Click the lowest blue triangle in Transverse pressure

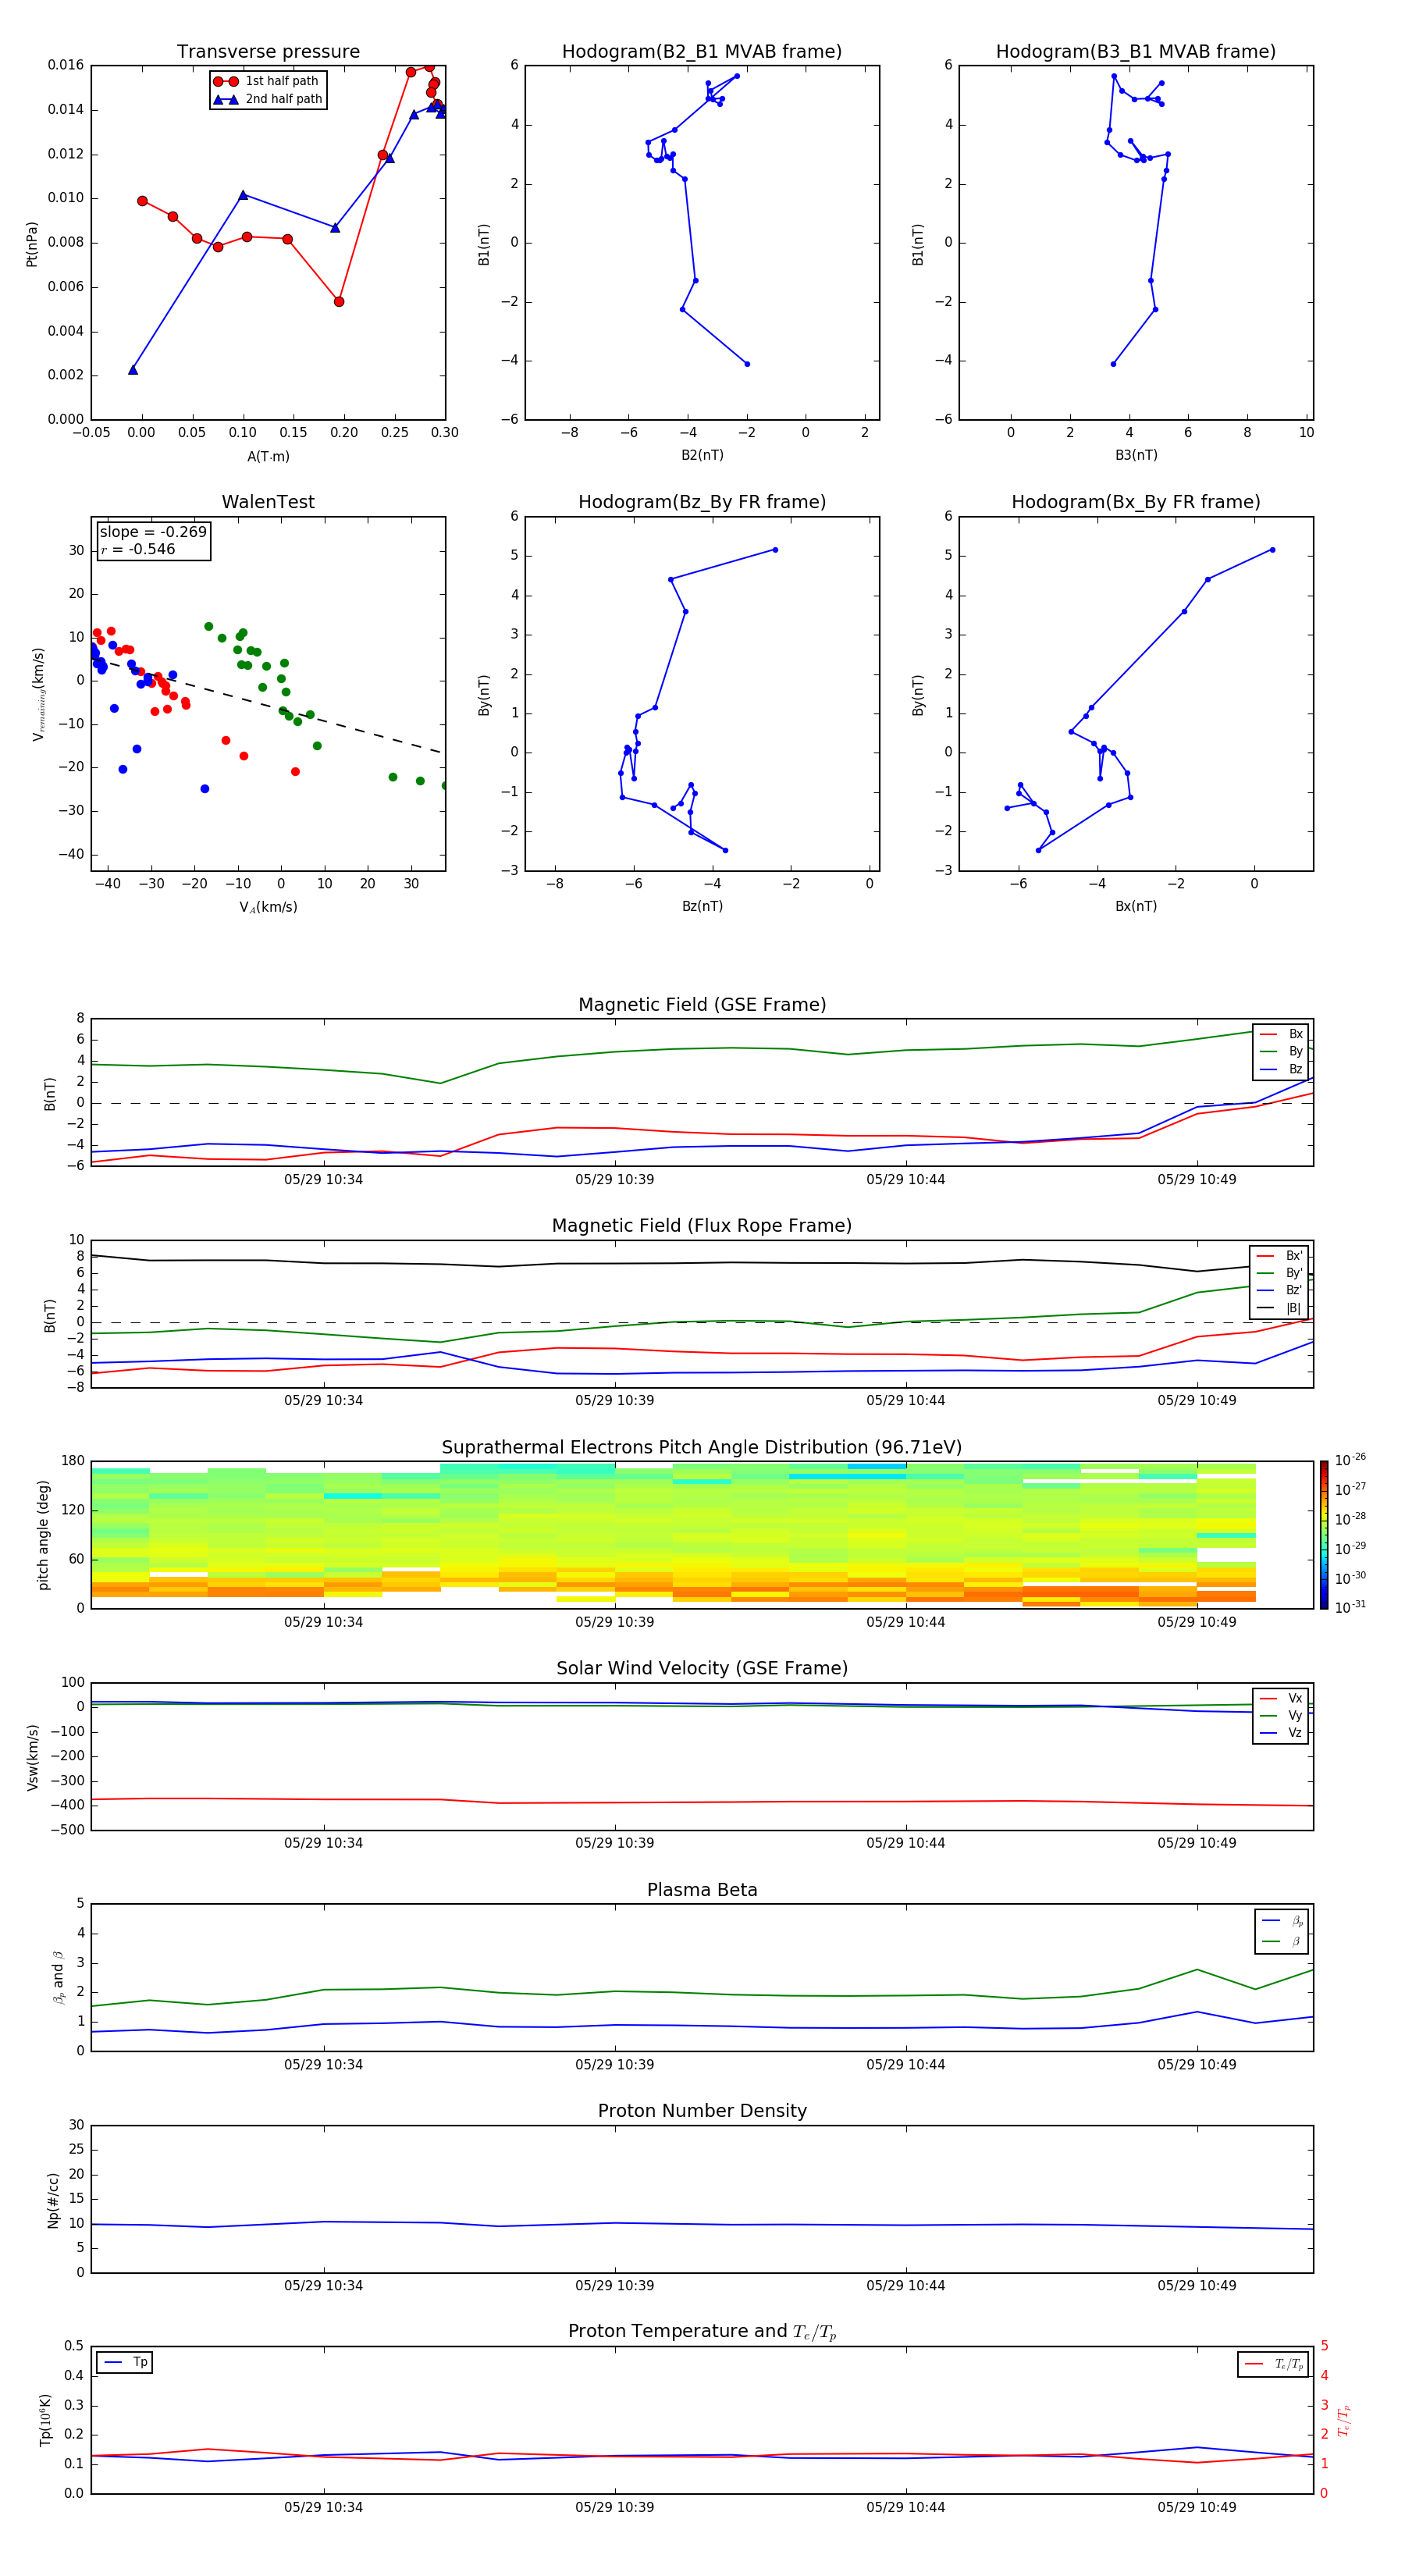pyautogui.click(x=133, y=370)
